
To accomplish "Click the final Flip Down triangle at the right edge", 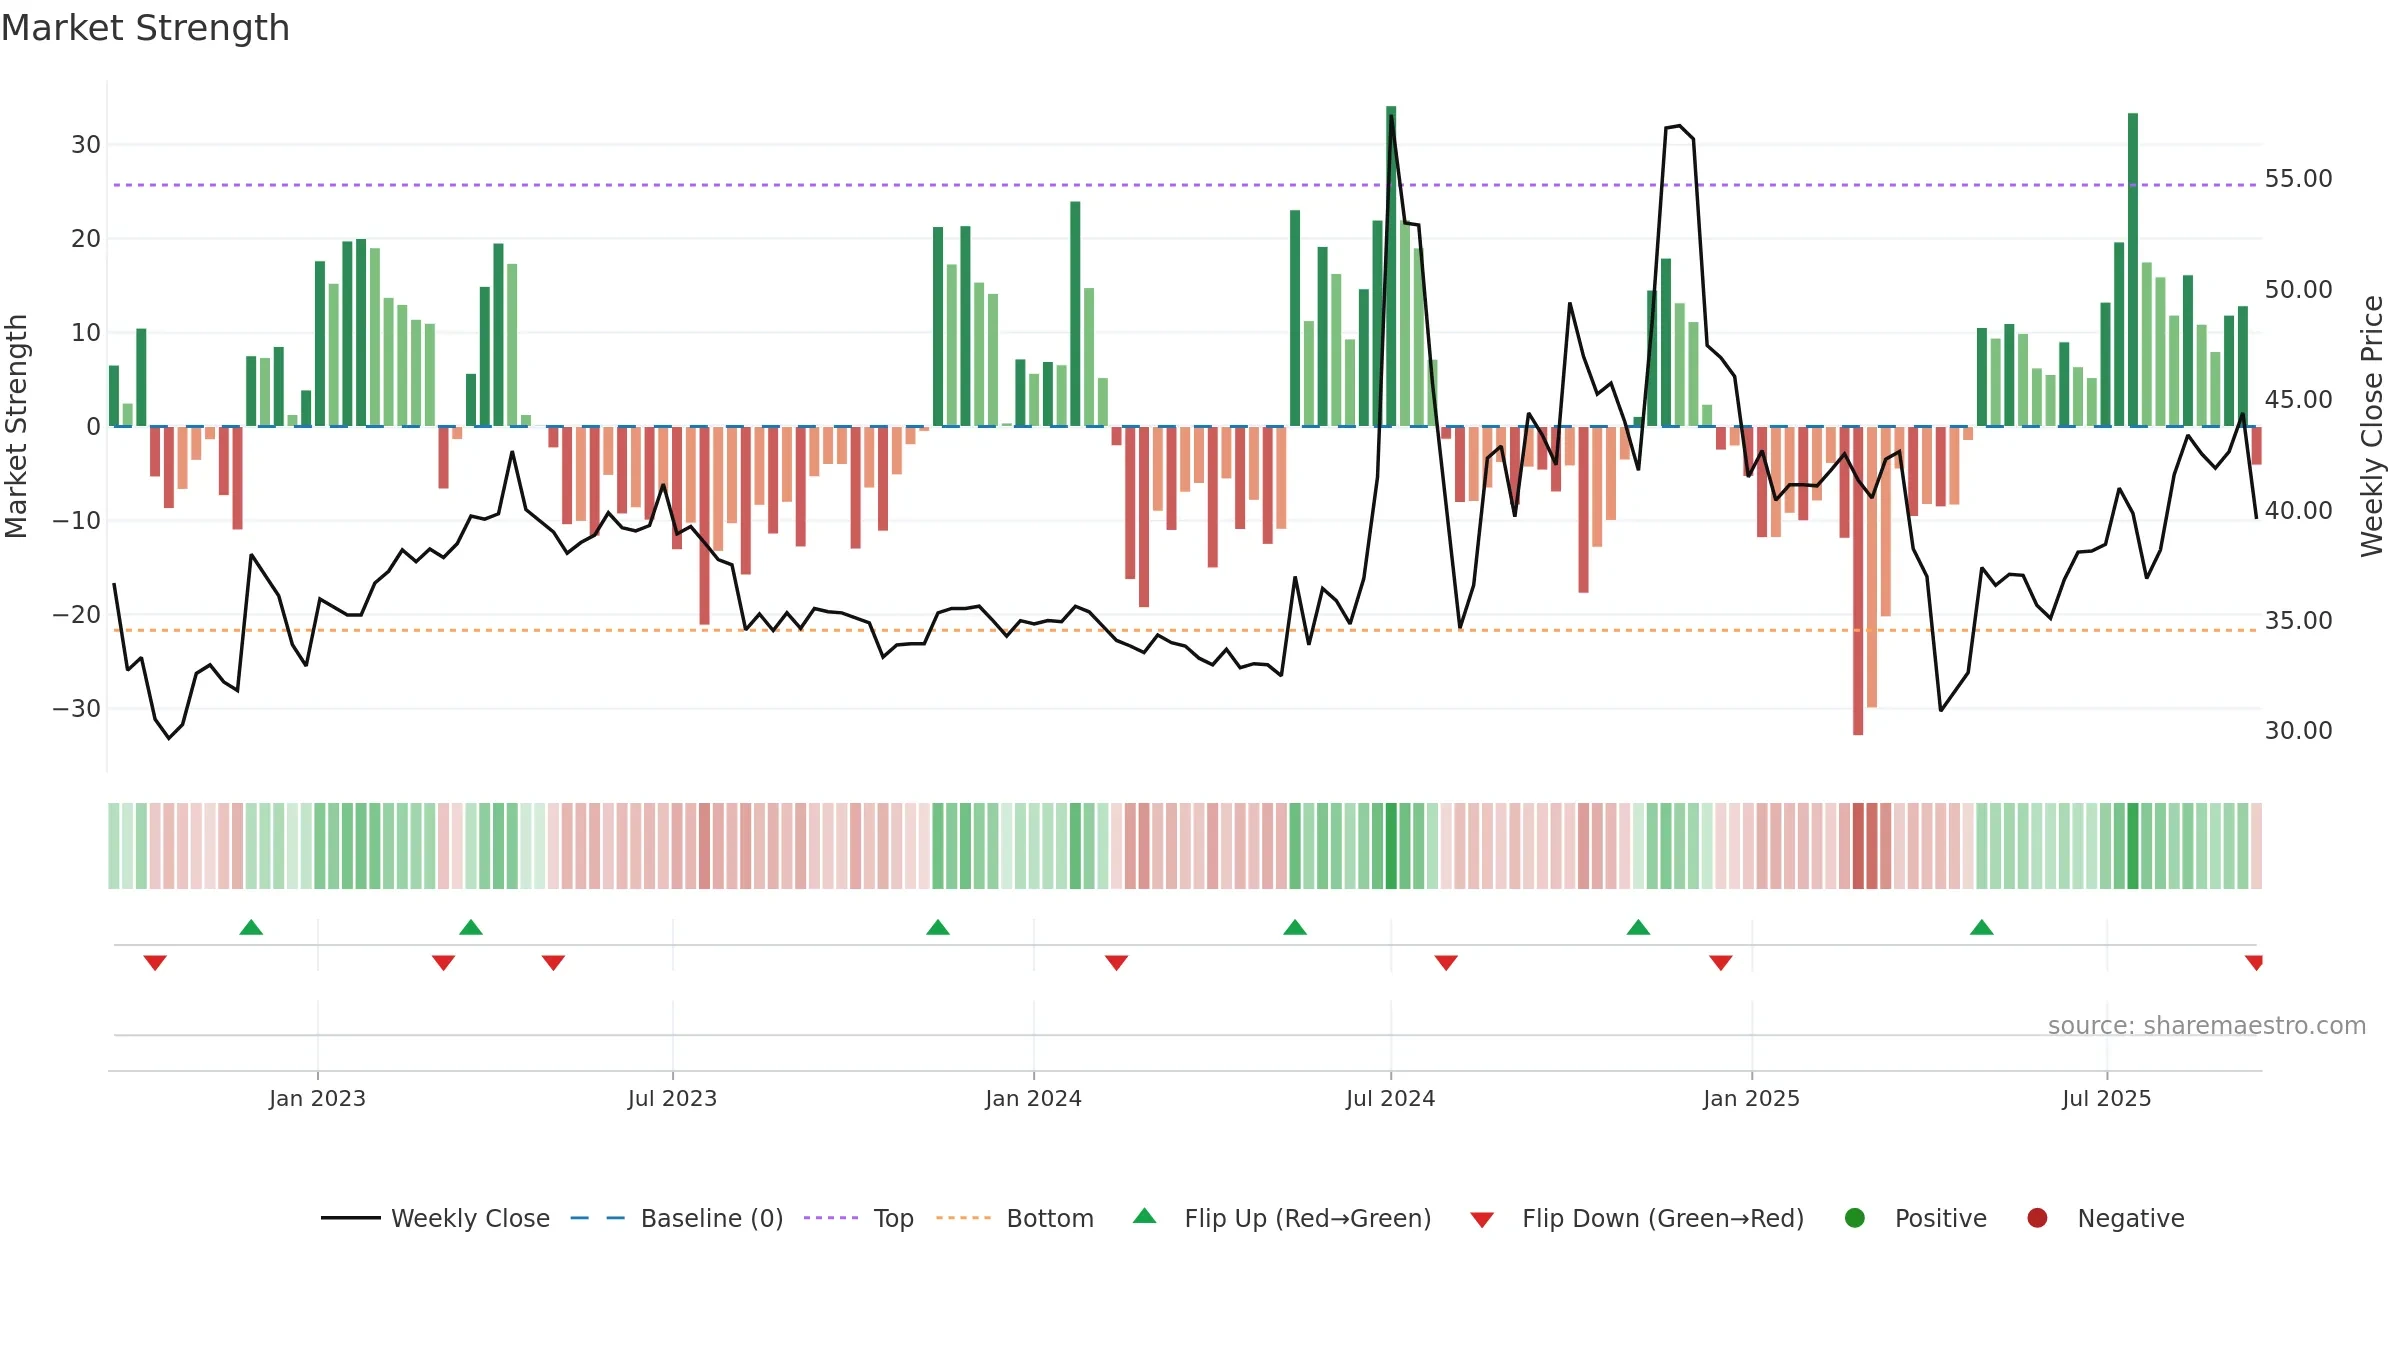I will [x=2254, y=962].
